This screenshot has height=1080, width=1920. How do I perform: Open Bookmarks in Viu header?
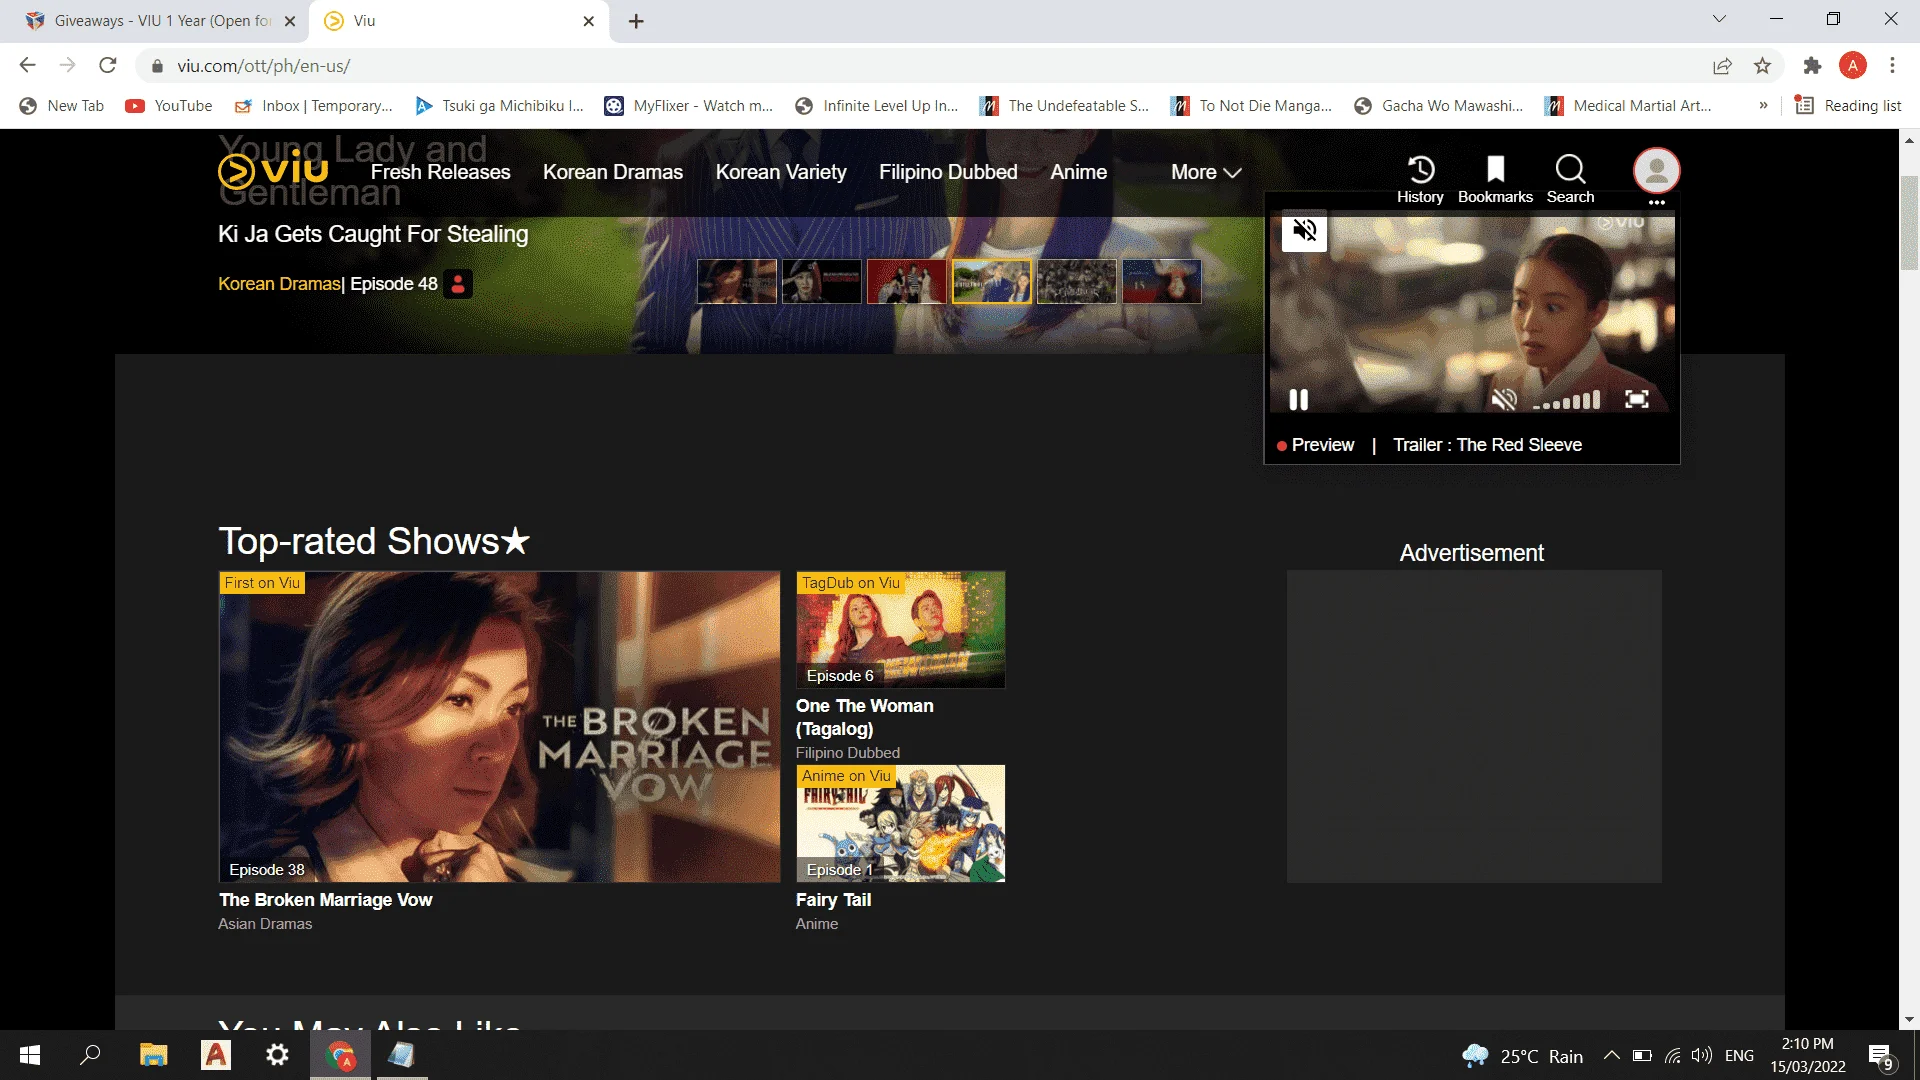point(1495,180)
